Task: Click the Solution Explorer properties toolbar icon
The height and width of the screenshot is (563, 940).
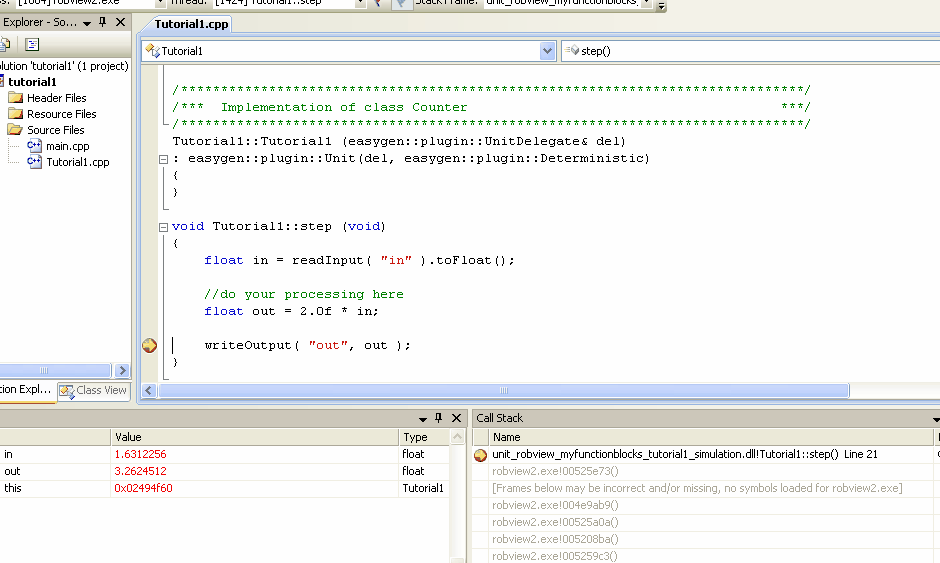Action: 32,44
